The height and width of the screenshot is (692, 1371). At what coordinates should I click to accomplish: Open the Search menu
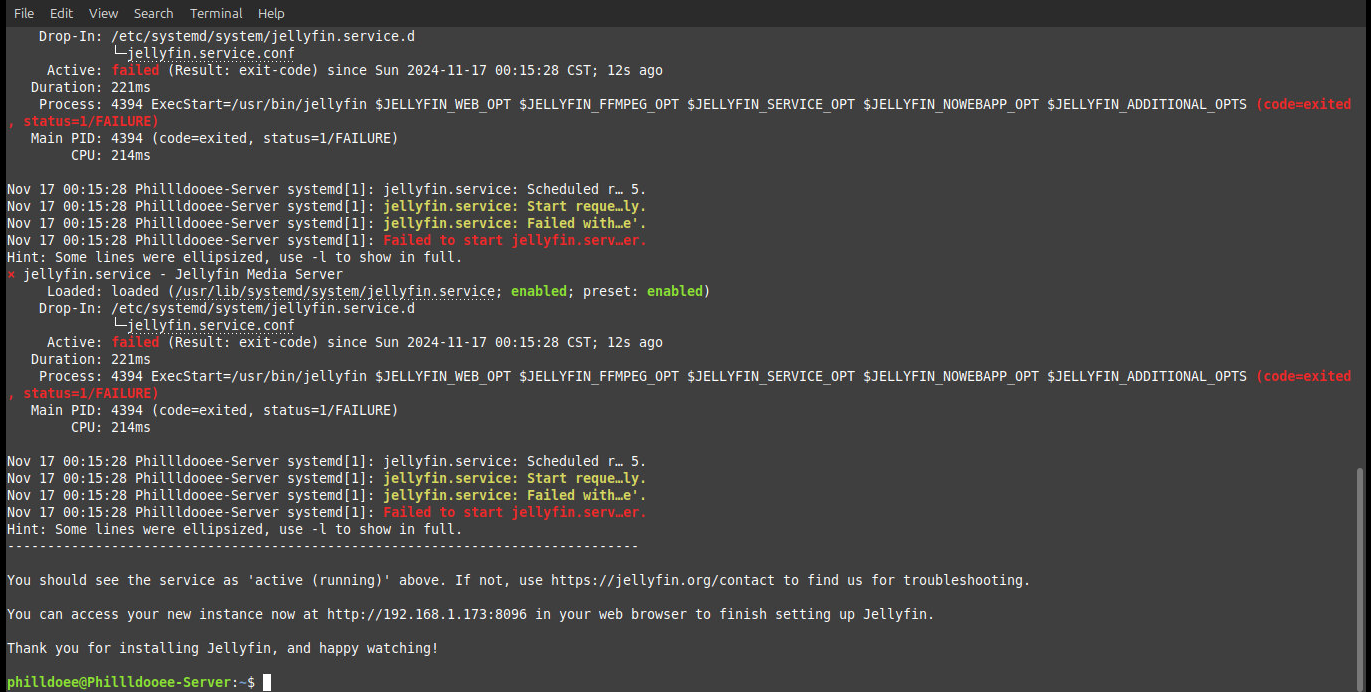click(x=153, y=13)
